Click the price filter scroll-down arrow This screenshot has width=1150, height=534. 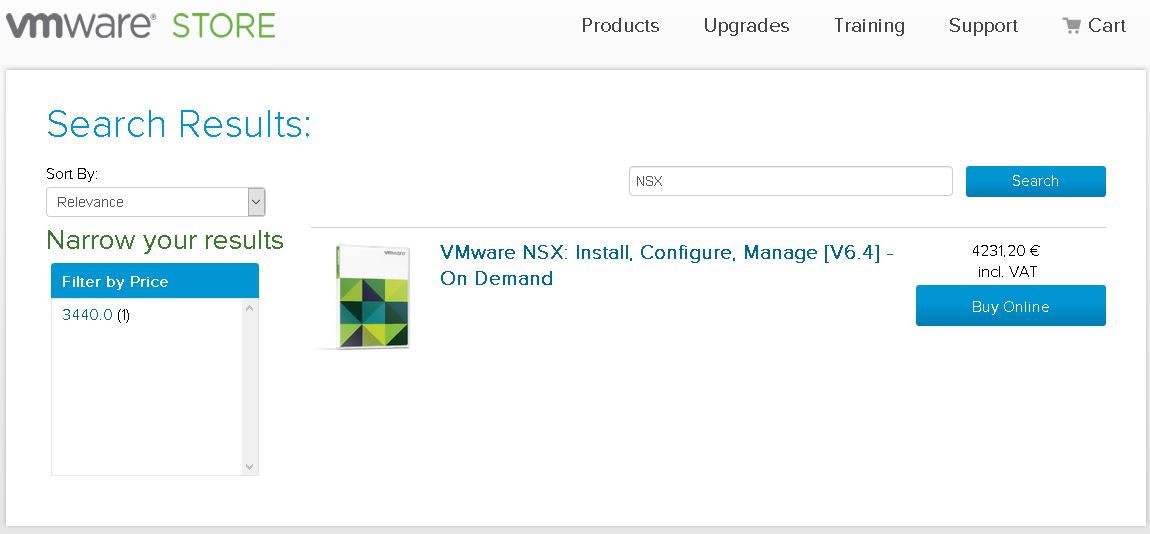click(x=250, y=466)
